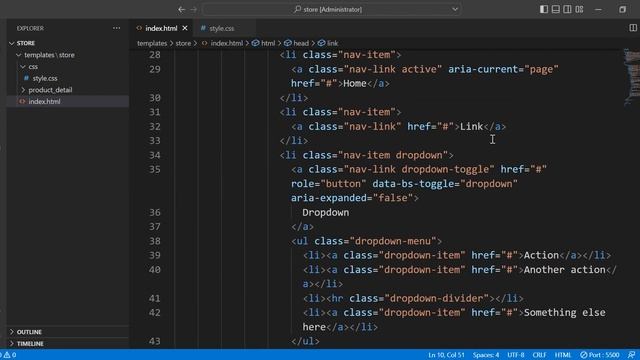640x360 pixels.
Task: Select index.html in the explorer tree
Action: (44, 101)
